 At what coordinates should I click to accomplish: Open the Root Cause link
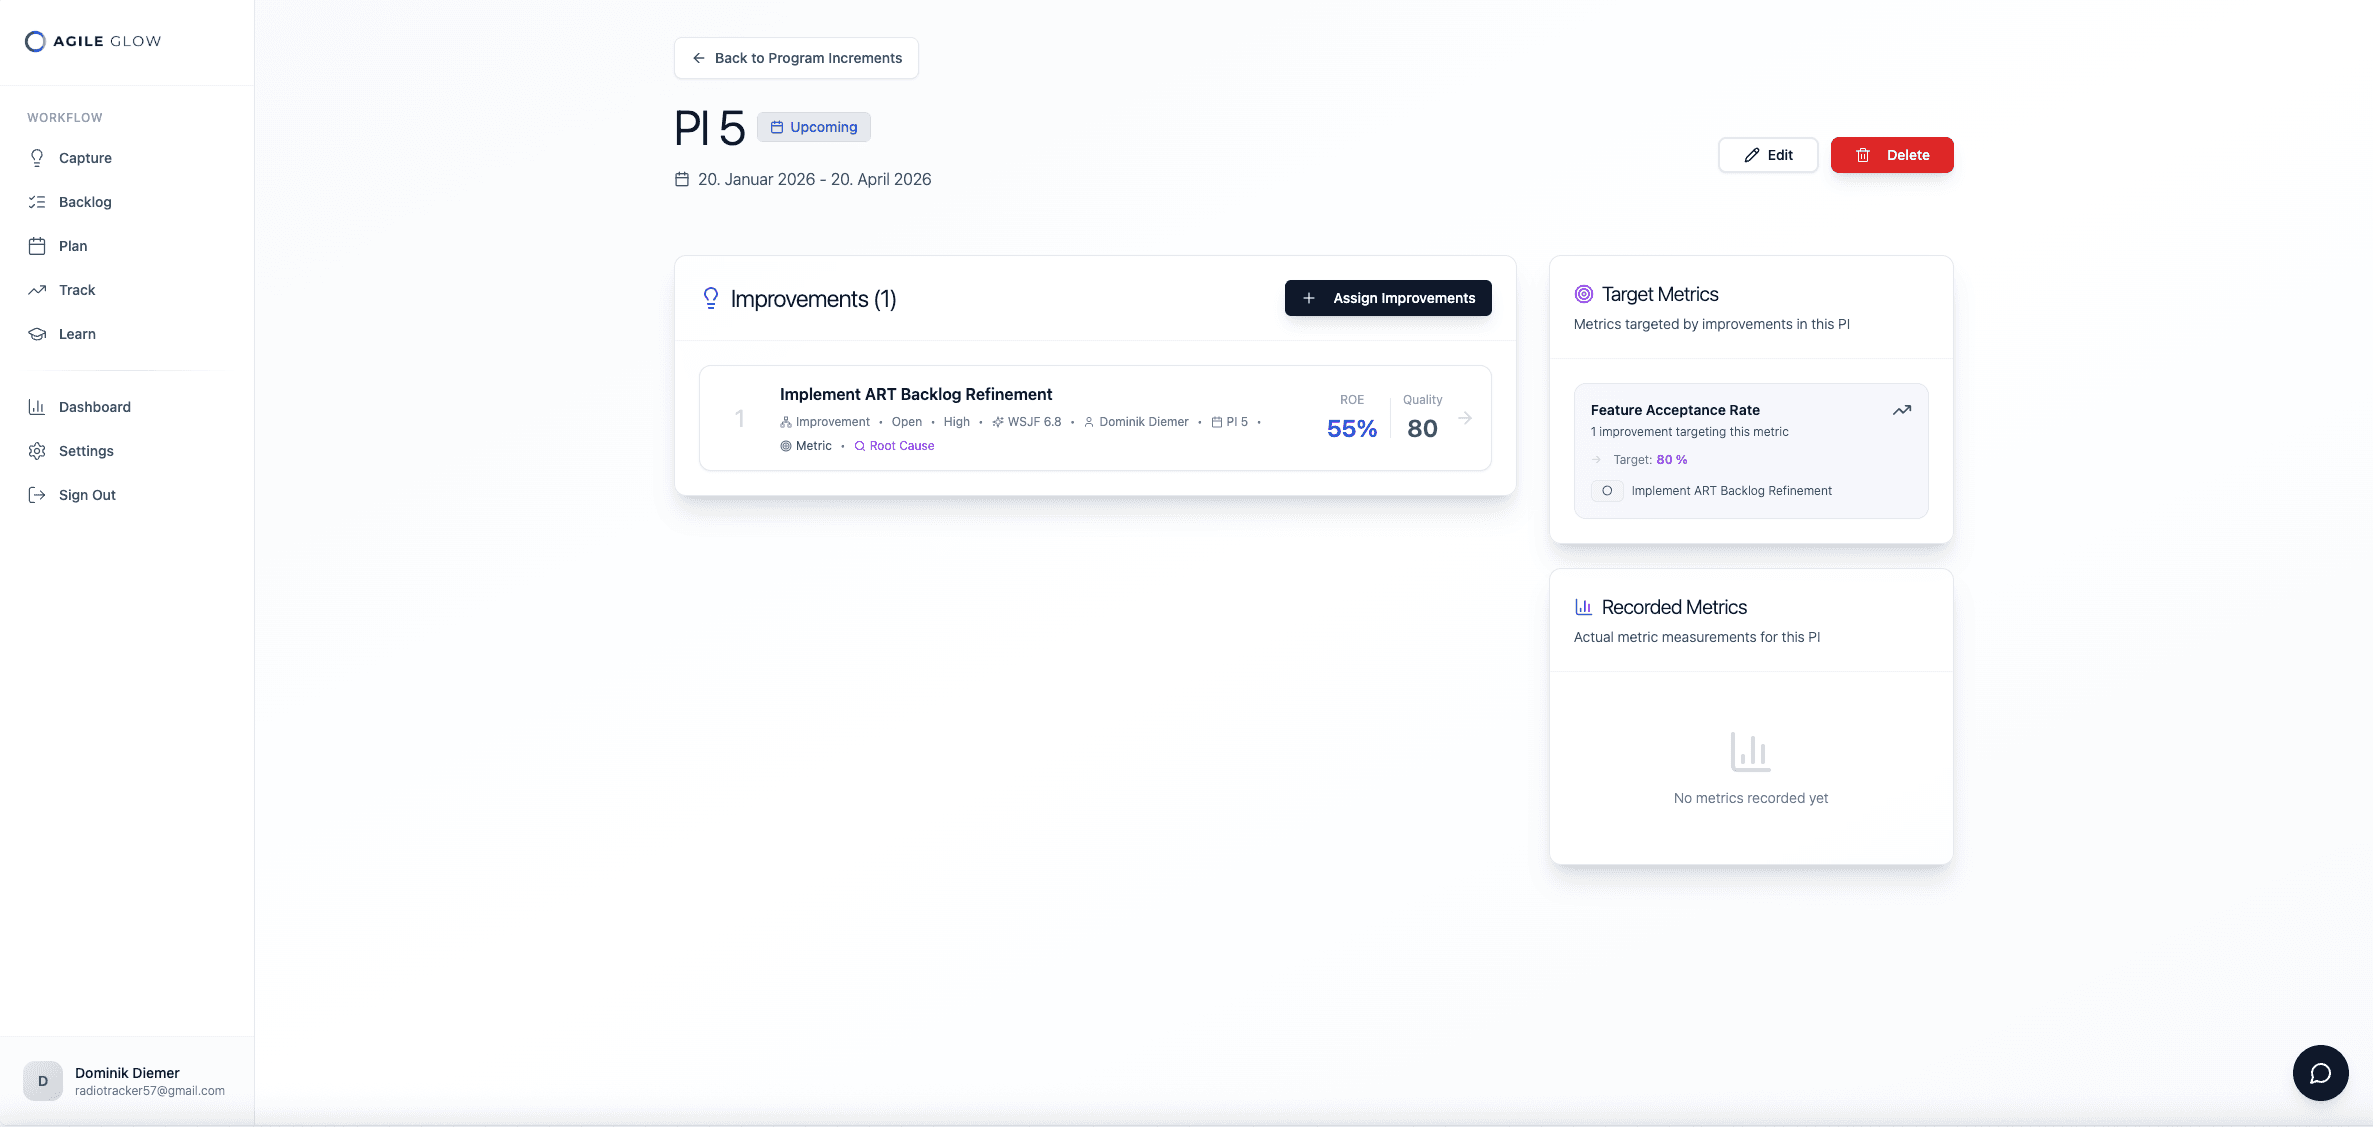pyautogui.click(x=894, y=446)
